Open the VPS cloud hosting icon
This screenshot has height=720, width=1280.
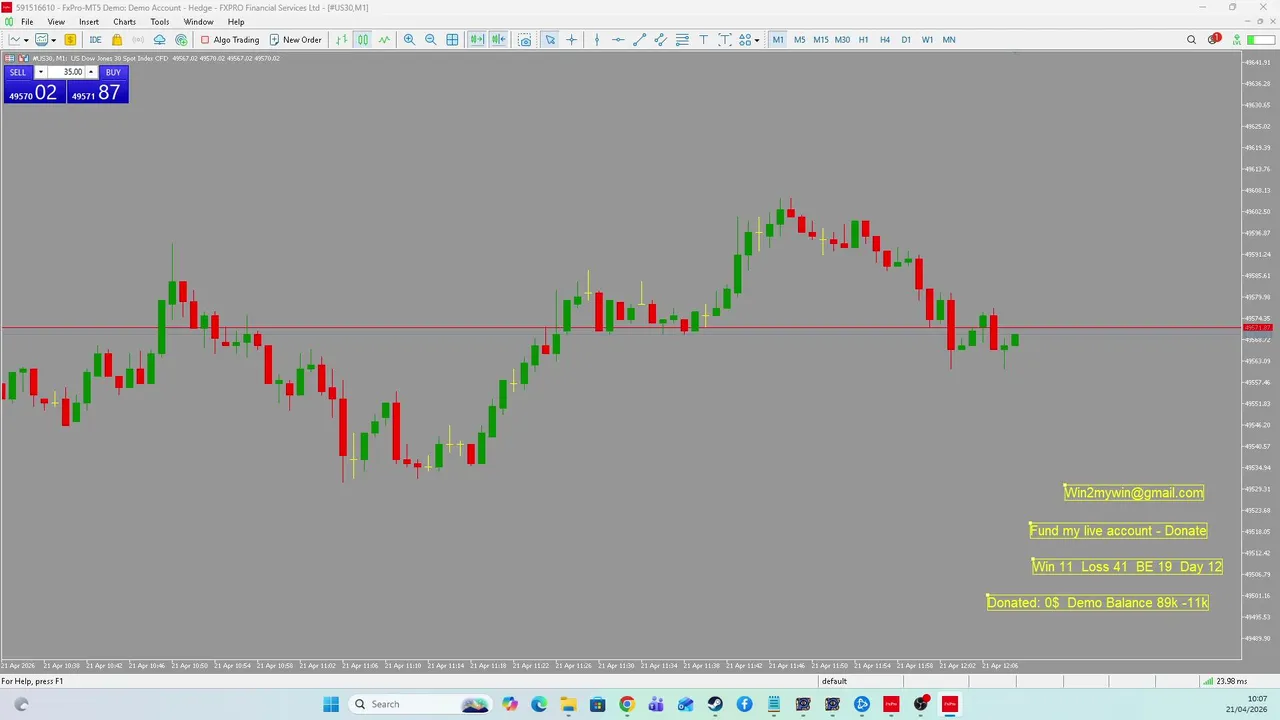(x=159, y=40)
